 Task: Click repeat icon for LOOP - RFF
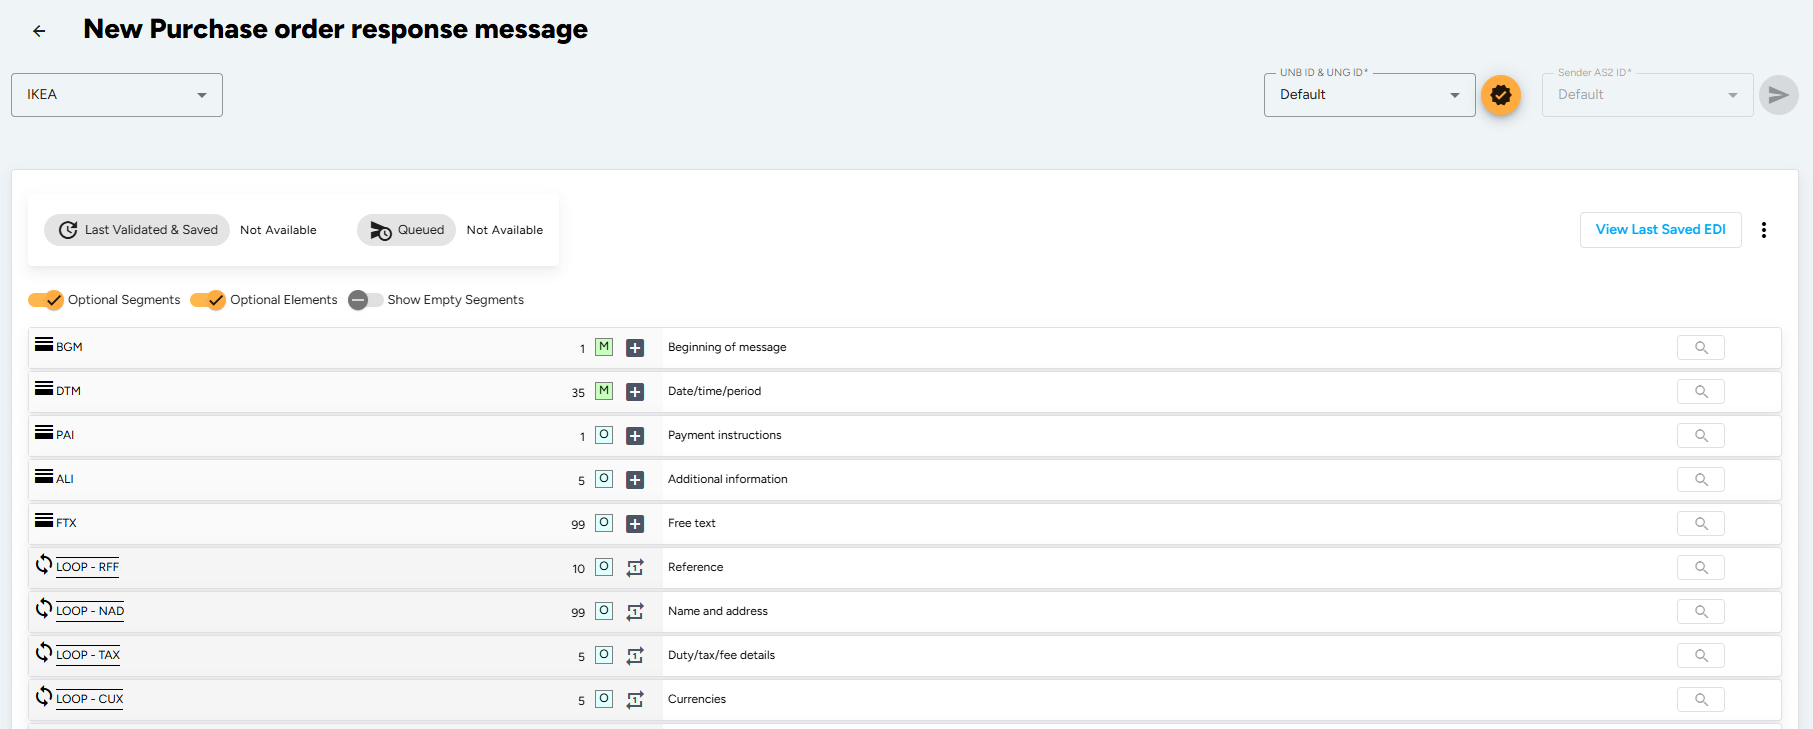[x=635, y=568]
